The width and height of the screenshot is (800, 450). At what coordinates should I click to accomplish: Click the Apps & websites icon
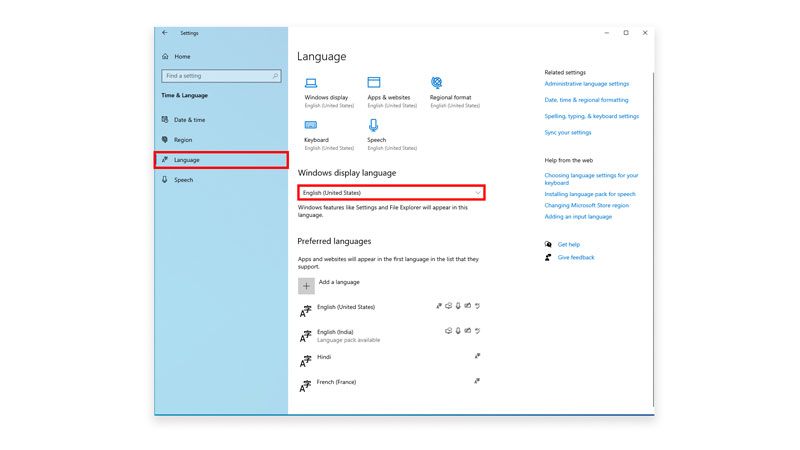(373, 82)
